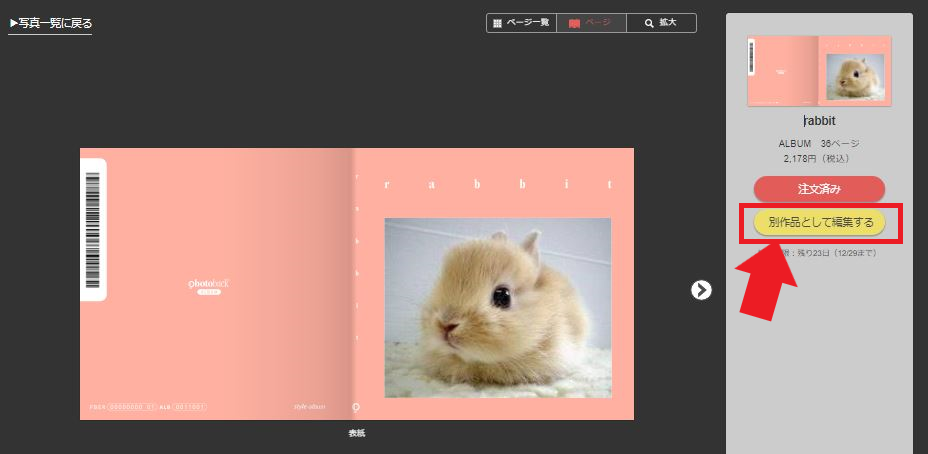The height and width of the screenshot is (454, 928).
Task: Go to next page with arrow button
Action: pos(701,290)
